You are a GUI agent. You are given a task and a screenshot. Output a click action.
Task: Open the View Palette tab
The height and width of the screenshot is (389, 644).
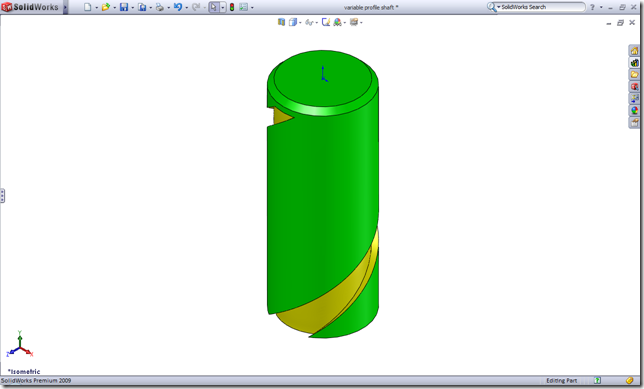coord(635,99)
